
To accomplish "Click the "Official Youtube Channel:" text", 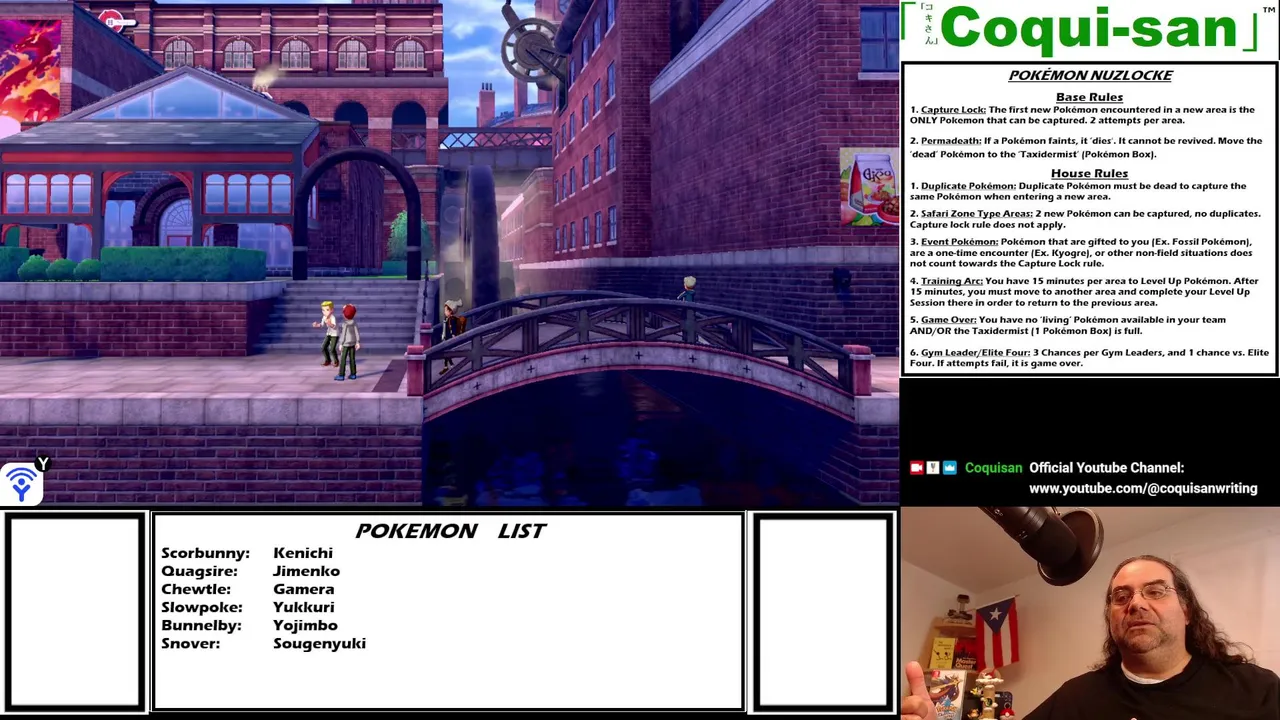I will [x=1106, y=468].
